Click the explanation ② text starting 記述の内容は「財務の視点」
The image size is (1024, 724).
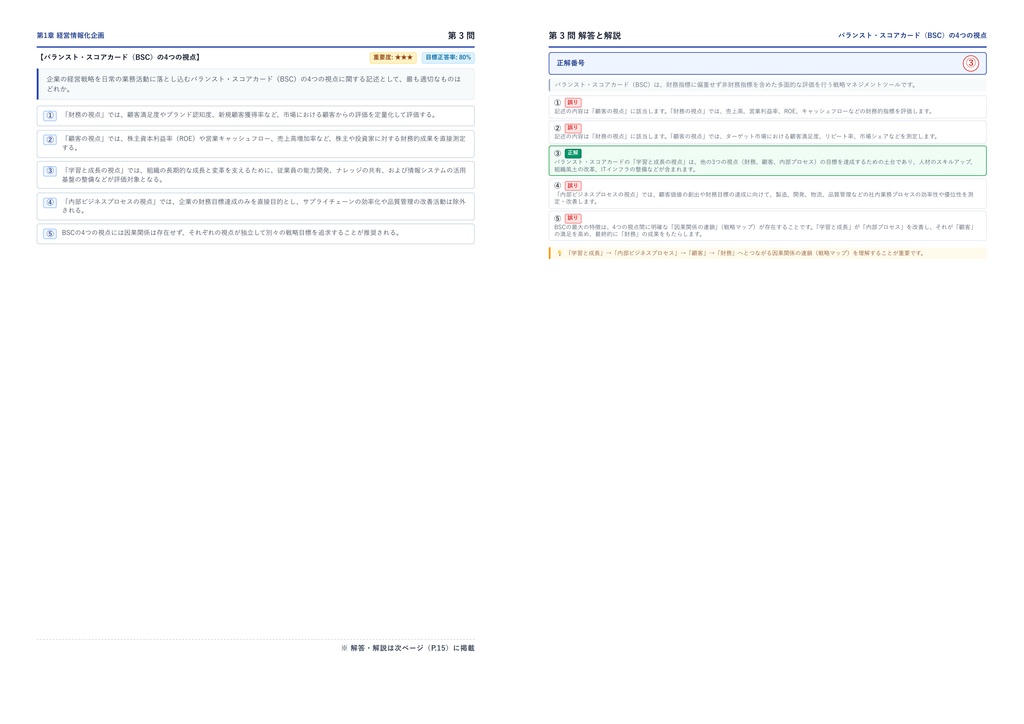point(746,137)
